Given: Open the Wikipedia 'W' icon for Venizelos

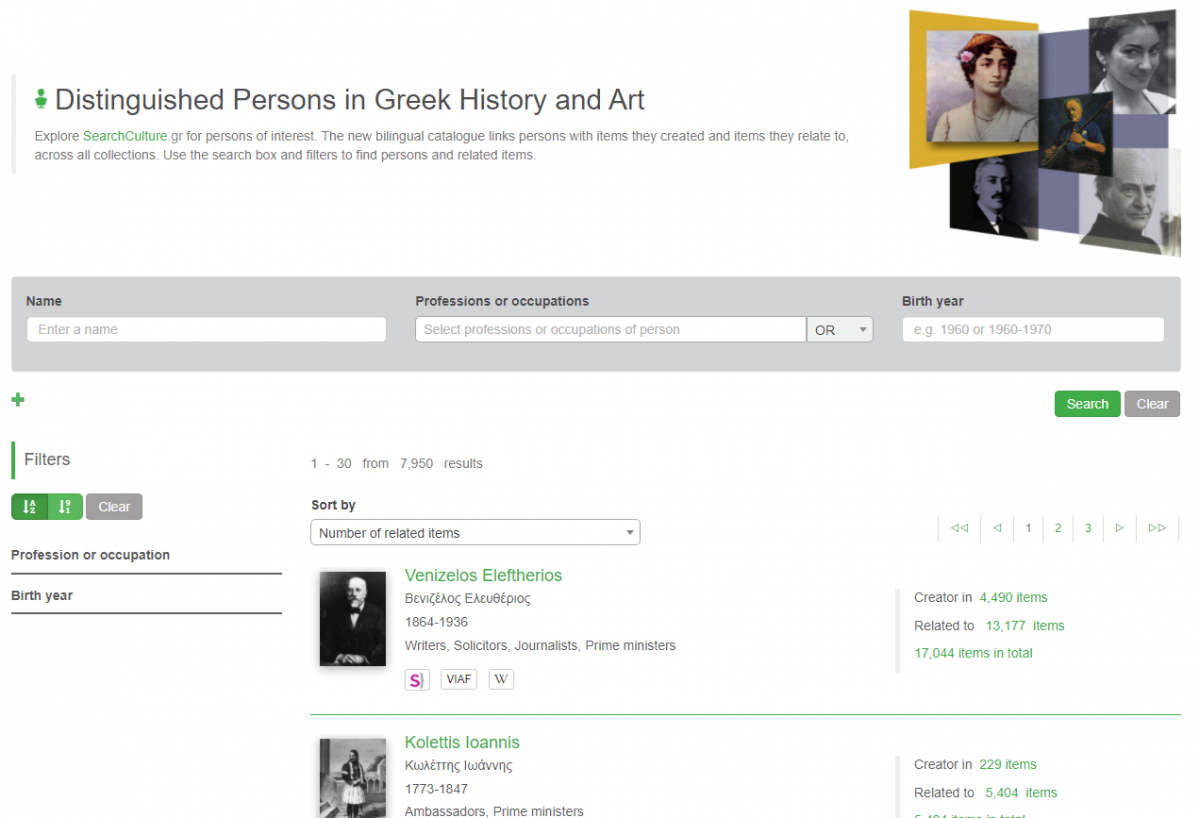Looking at the screenshot, I should tap(502, 680).
